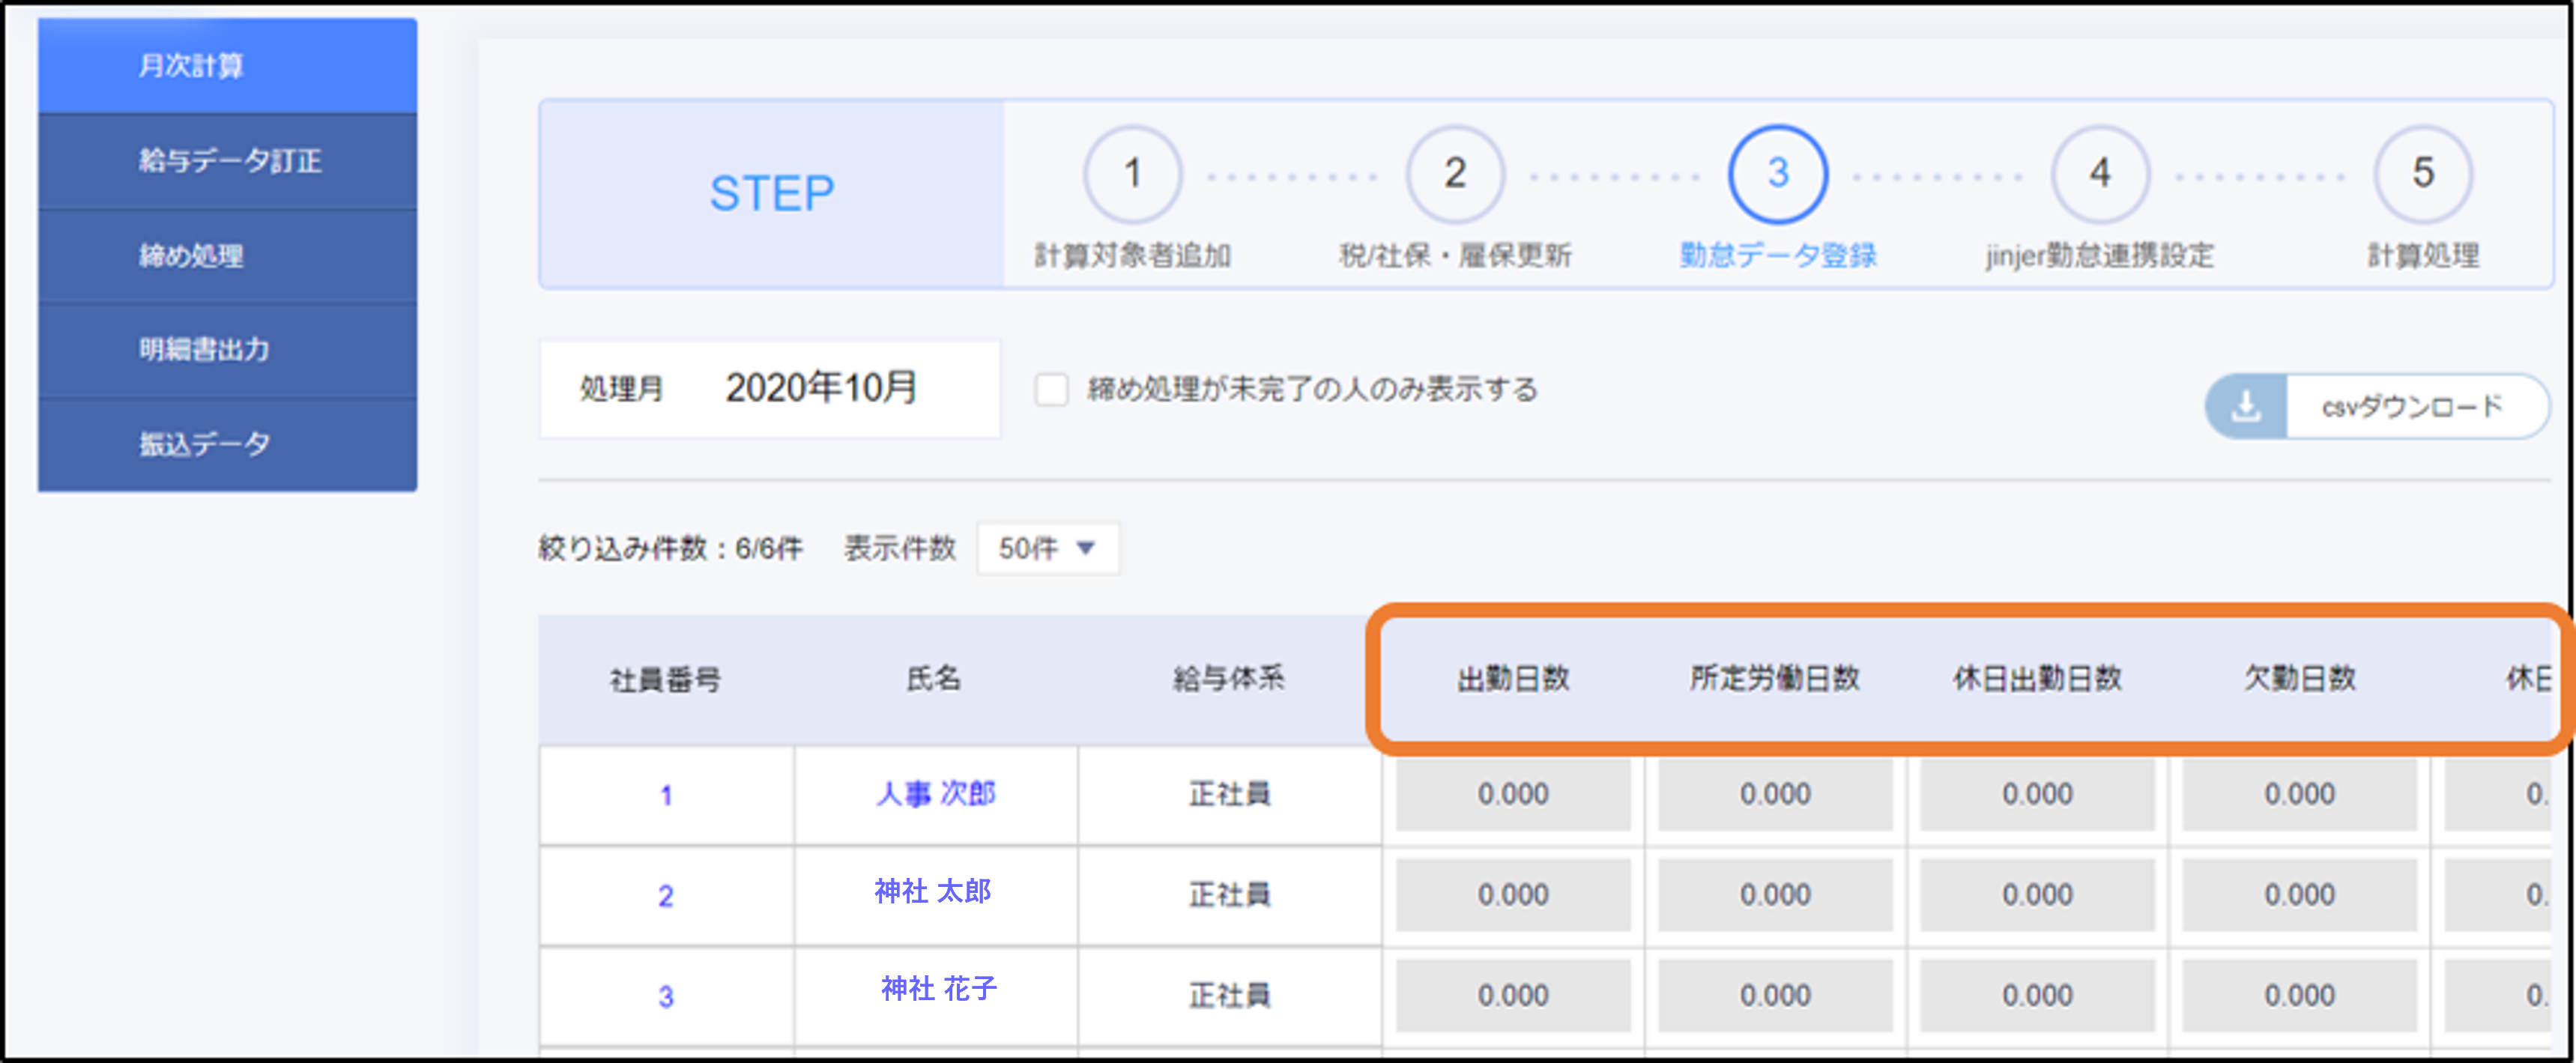Click 欠勤日数 field for 神社 太郎
Screen dimensions: 2576x1063
2299,894
